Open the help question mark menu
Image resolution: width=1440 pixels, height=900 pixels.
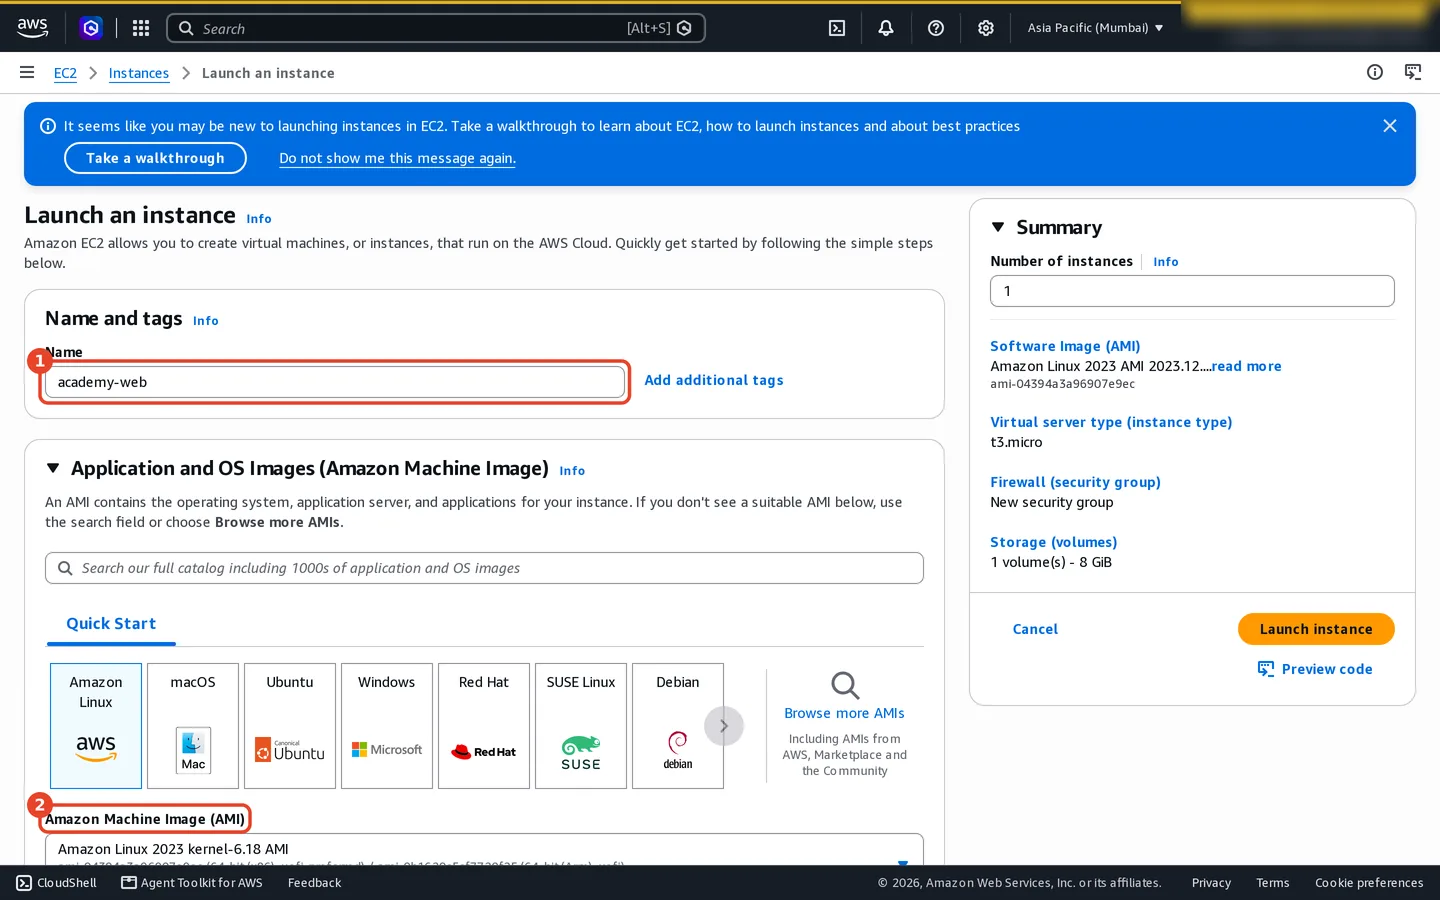click(x=936, y=28)
